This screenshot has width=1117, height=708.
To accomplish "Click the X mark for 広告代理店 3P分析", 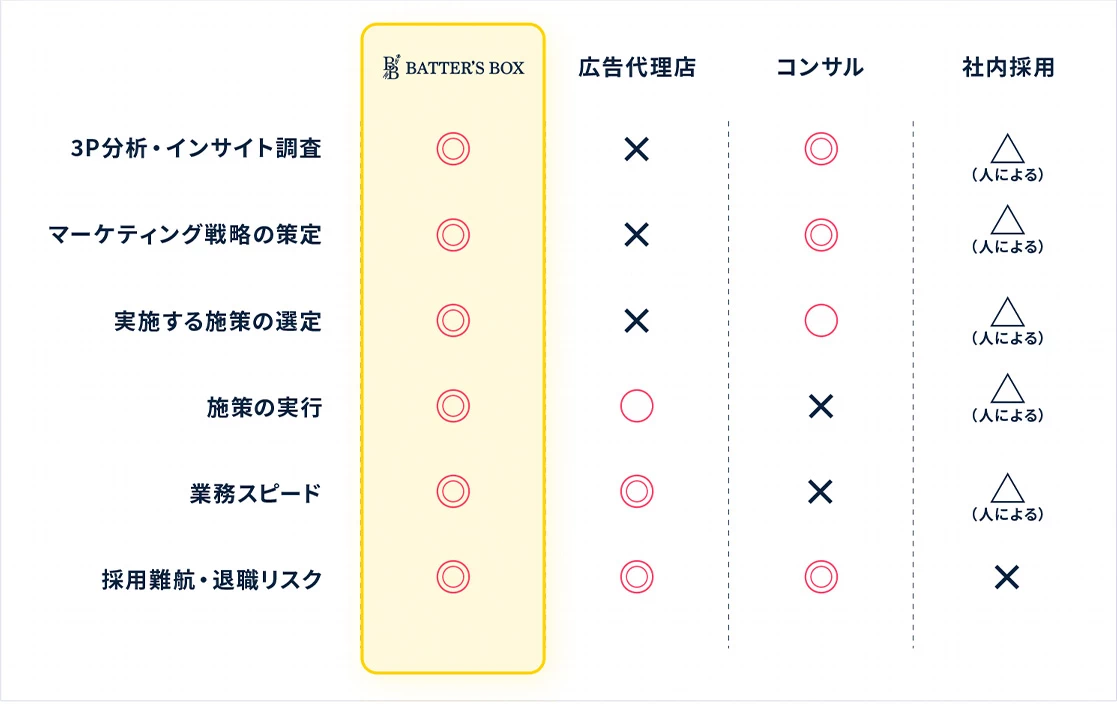I will [x=636, y=150].
